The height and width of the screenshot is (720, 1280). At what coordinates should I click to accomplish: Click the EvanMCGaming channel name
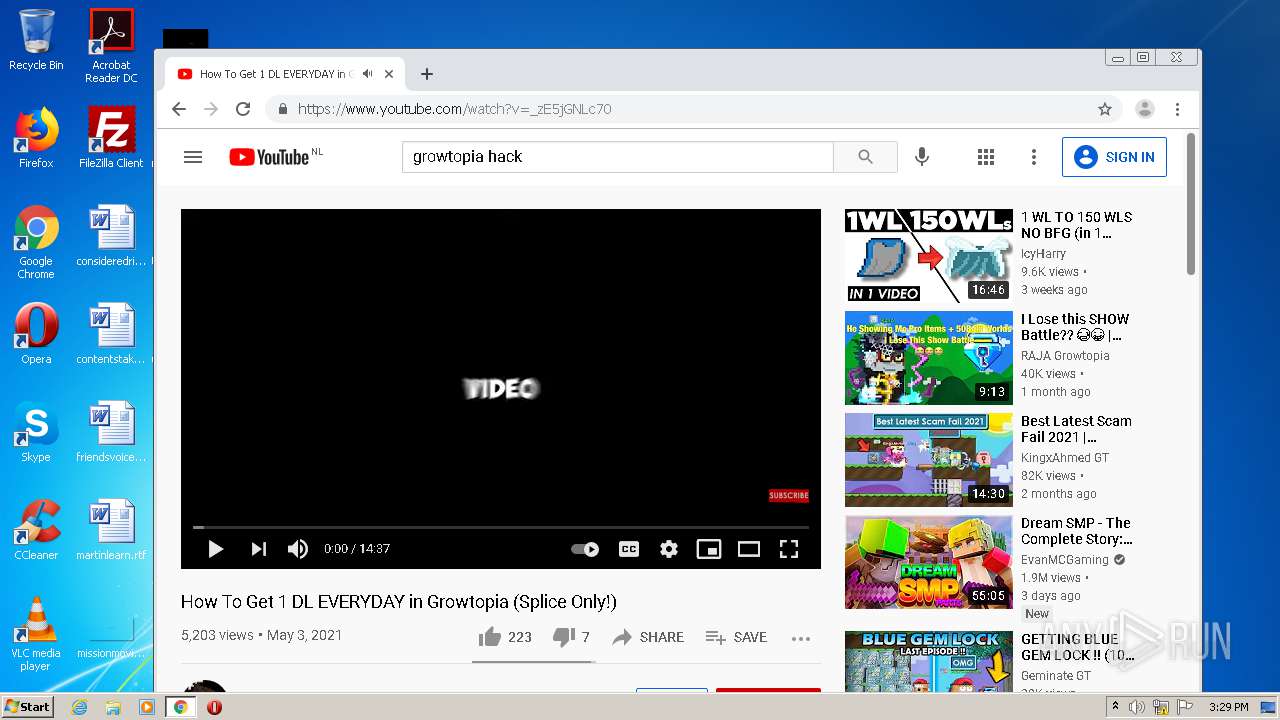click(1065, 560)
